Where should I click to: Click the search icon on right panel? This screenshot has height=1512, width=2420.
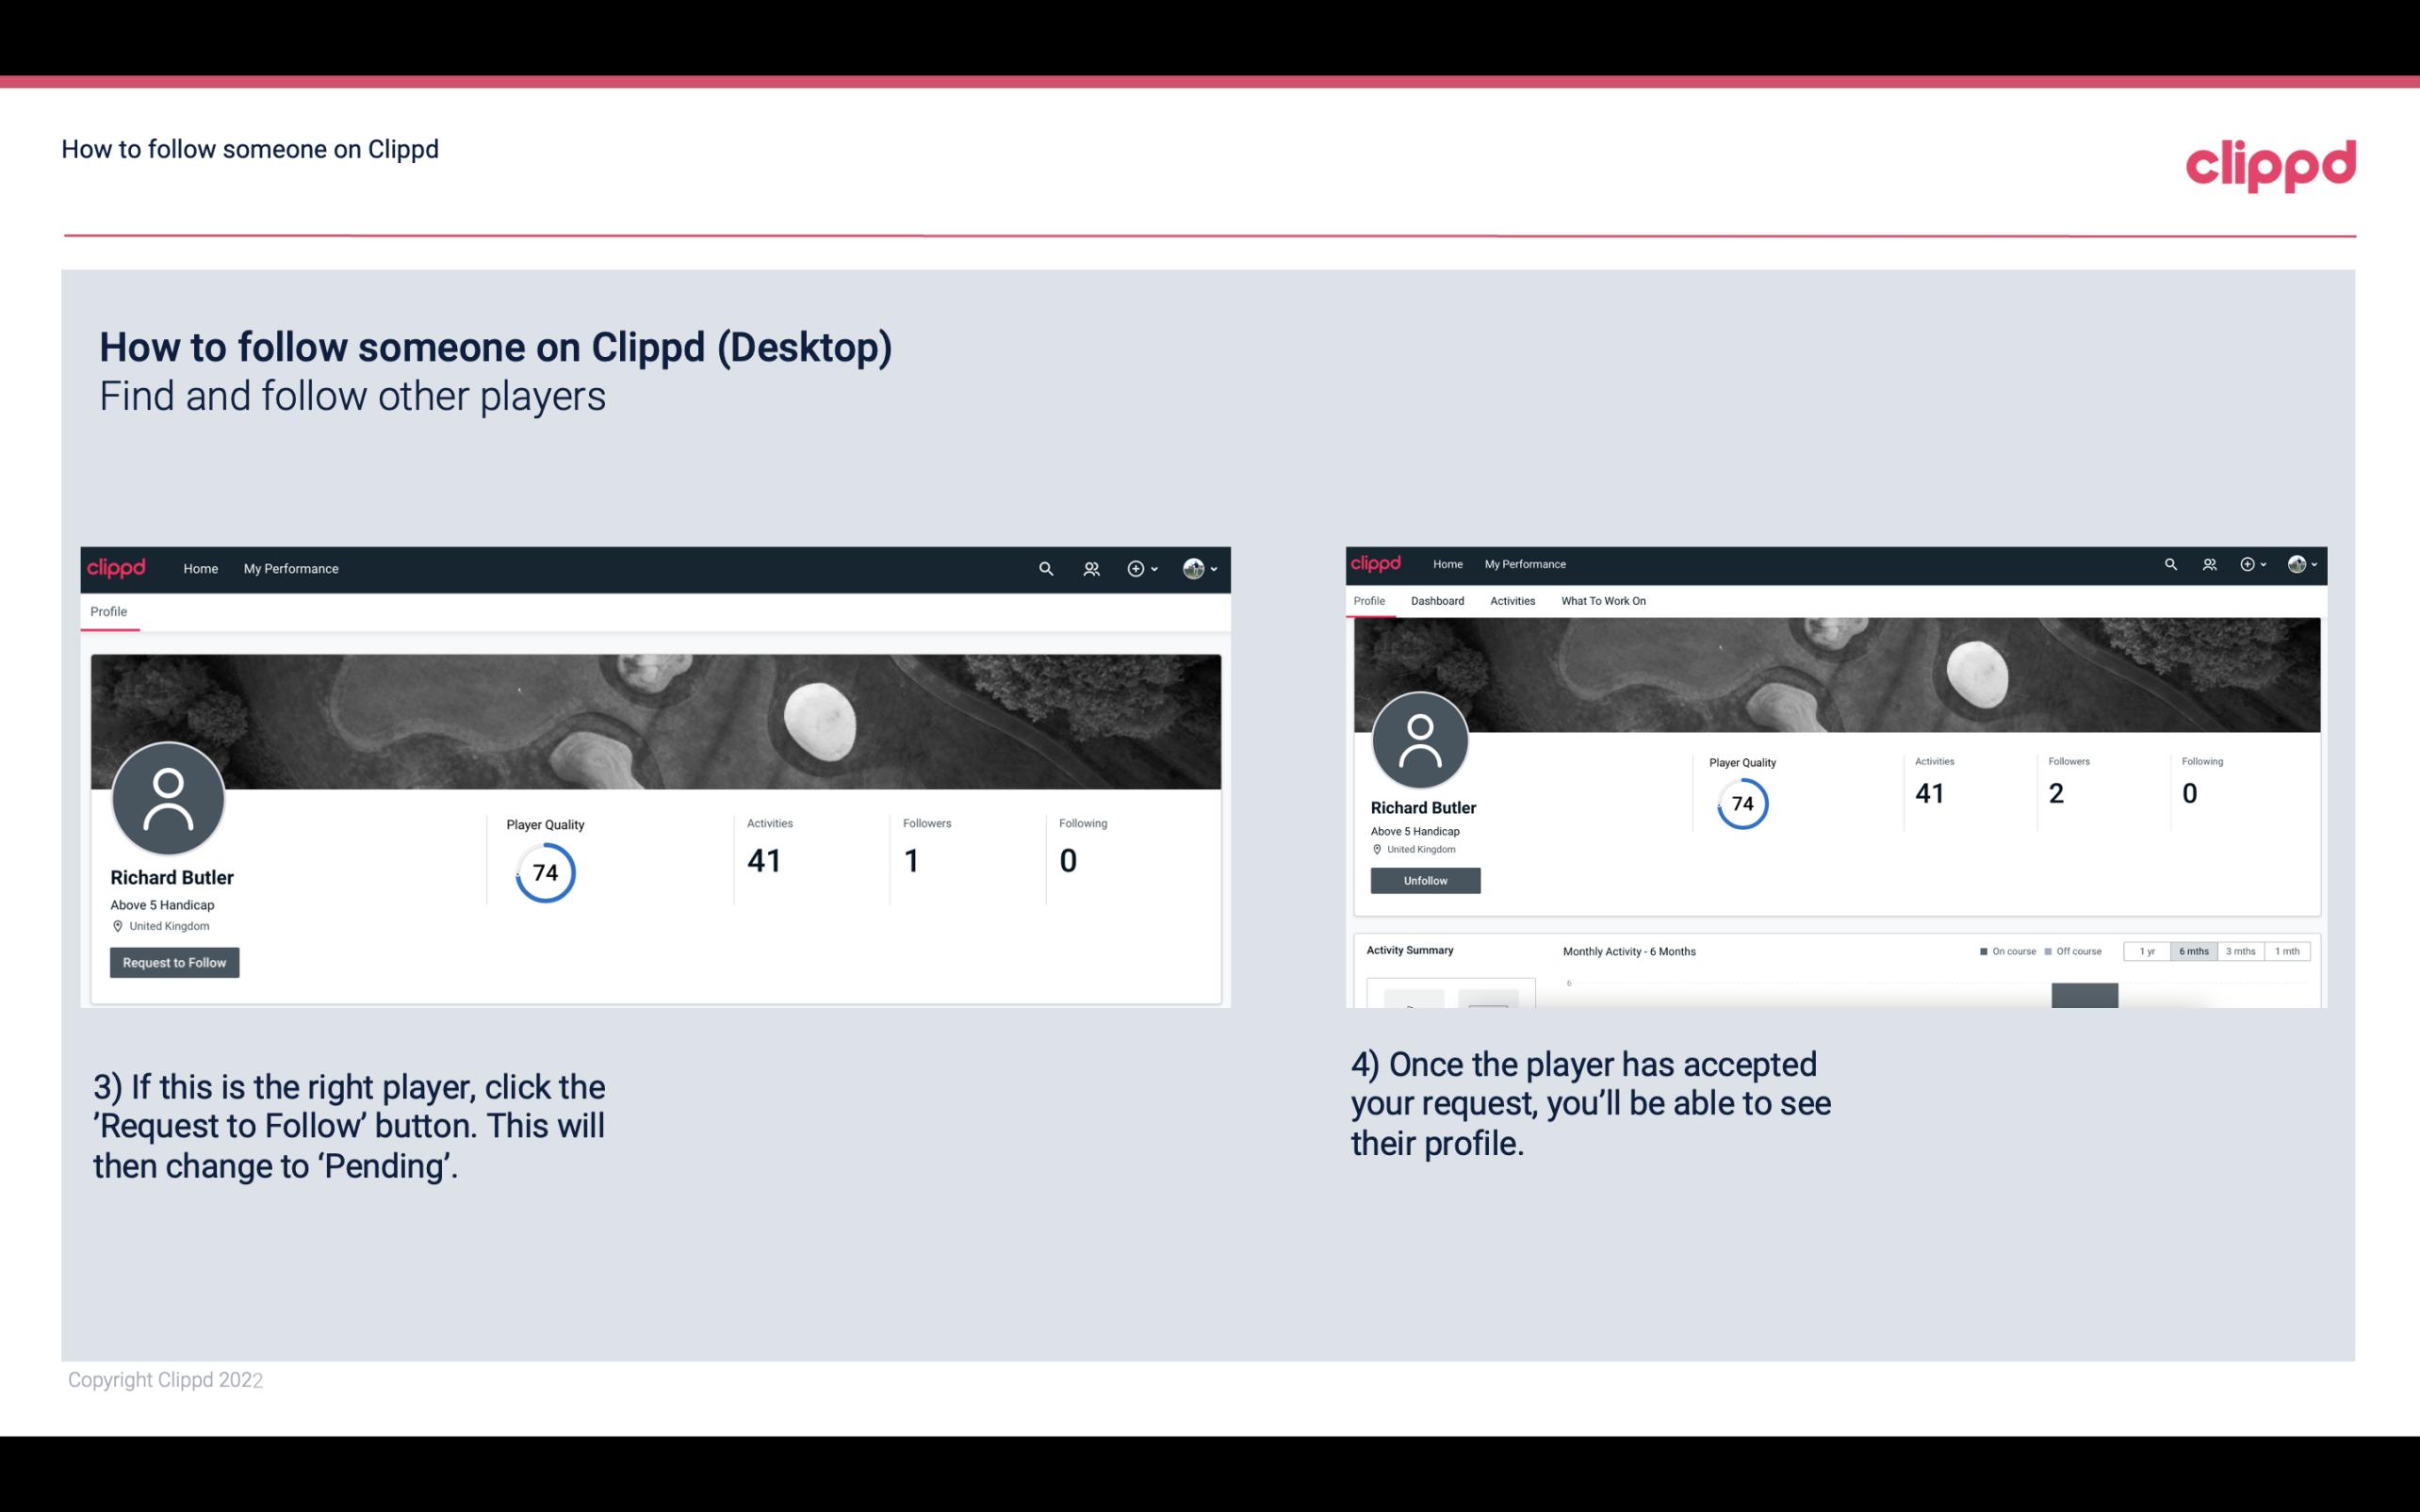pos(2169,562)
